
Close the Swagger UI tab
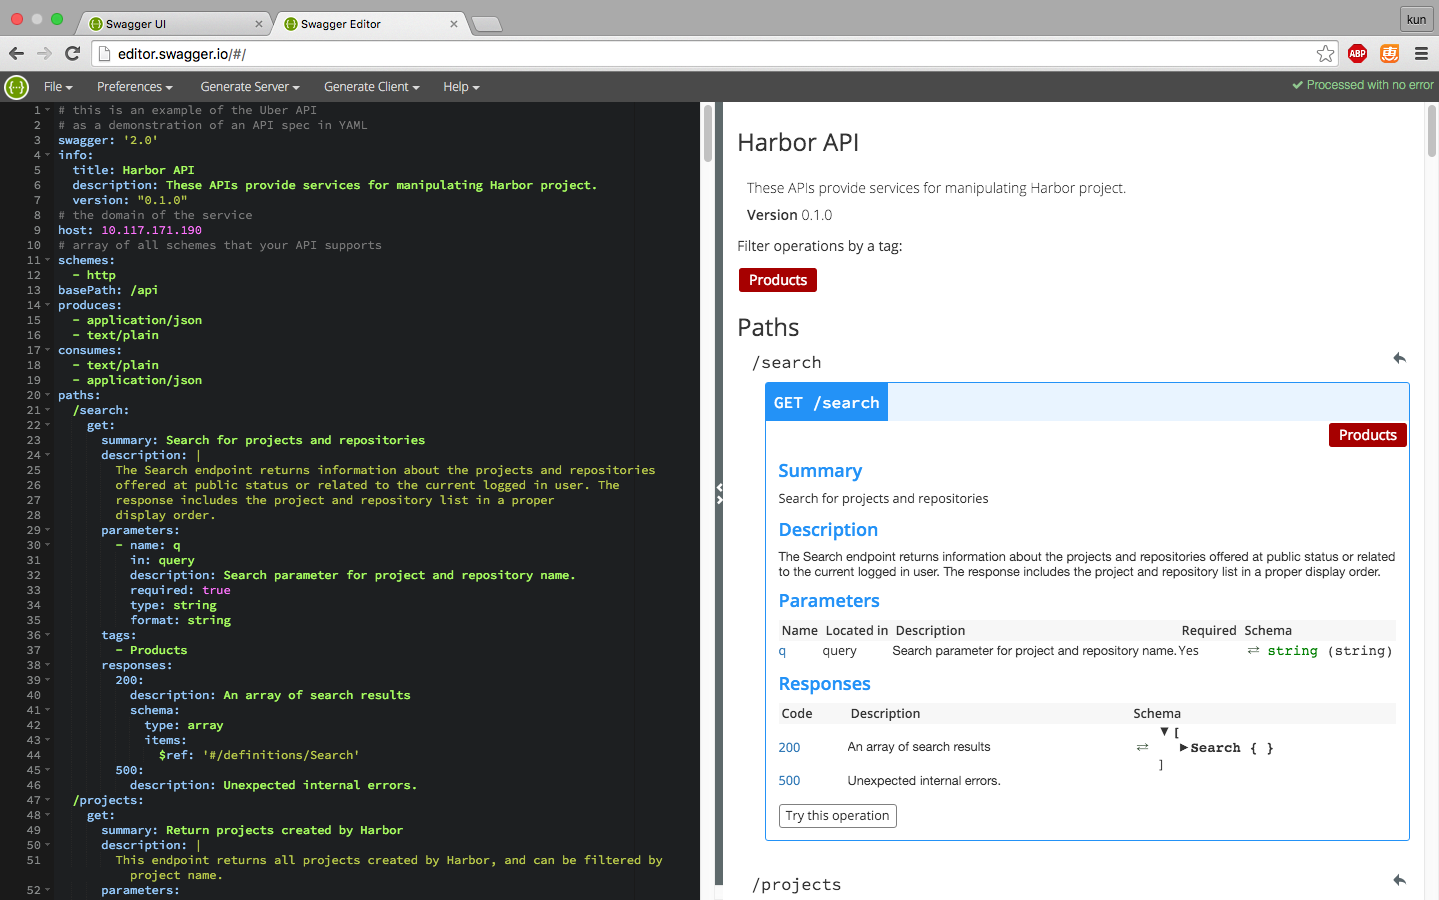259,24
